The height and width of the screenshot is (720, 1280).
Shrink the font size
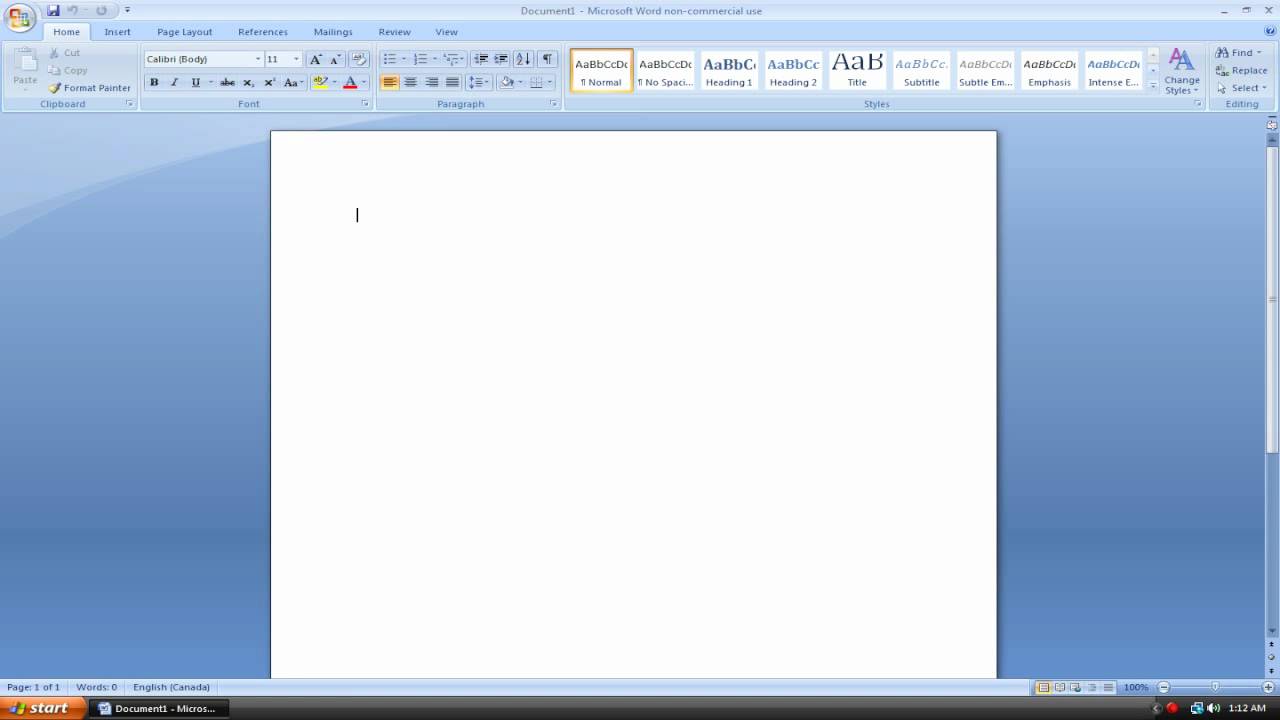tap(336, 59)
